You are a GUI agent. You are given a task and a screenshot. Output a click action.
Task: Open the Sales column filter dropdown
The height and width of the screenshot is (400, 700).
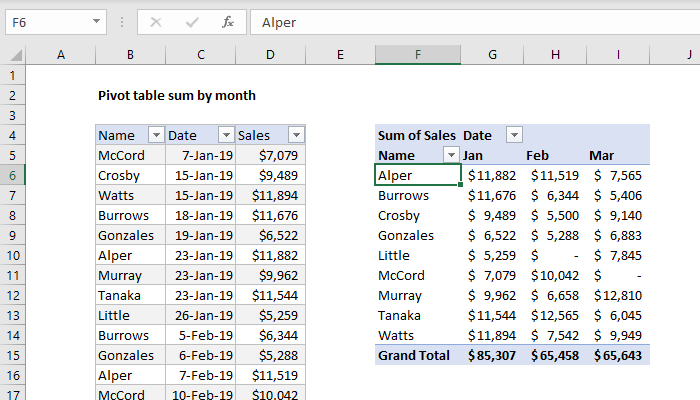pyautogui.click(x=295, y=135)
